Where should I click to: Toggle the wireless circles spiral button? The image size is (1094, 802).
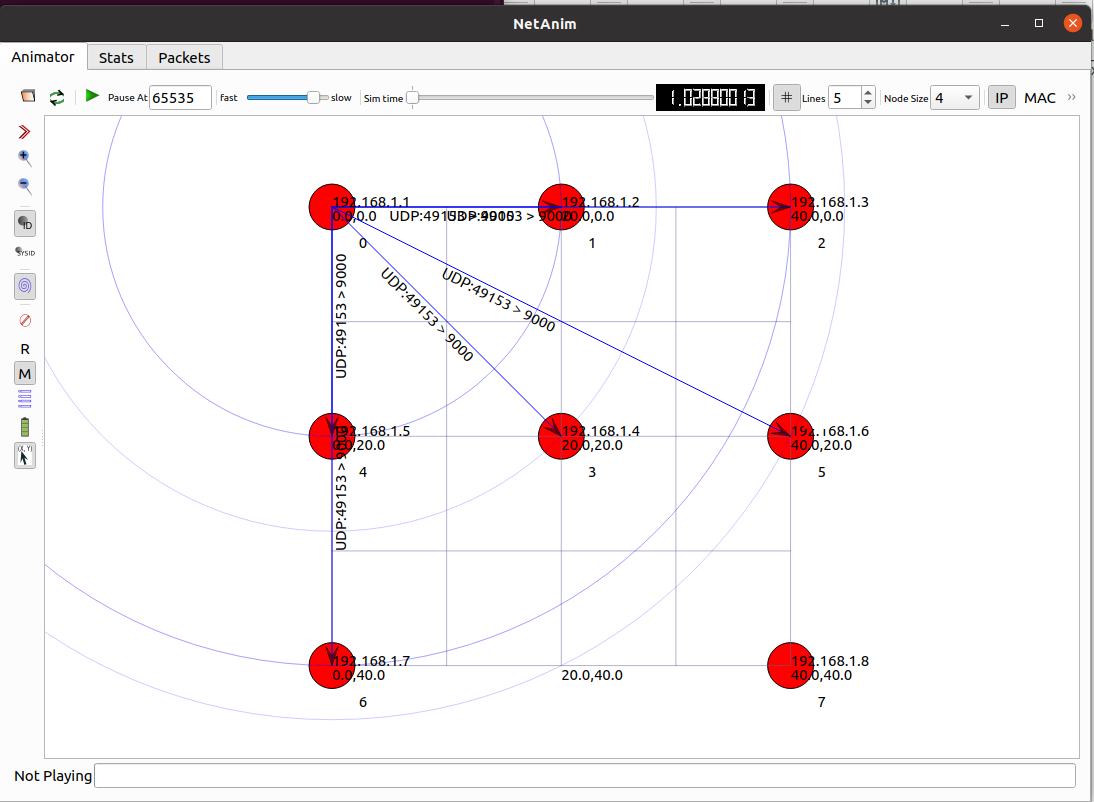click(25, 286)
